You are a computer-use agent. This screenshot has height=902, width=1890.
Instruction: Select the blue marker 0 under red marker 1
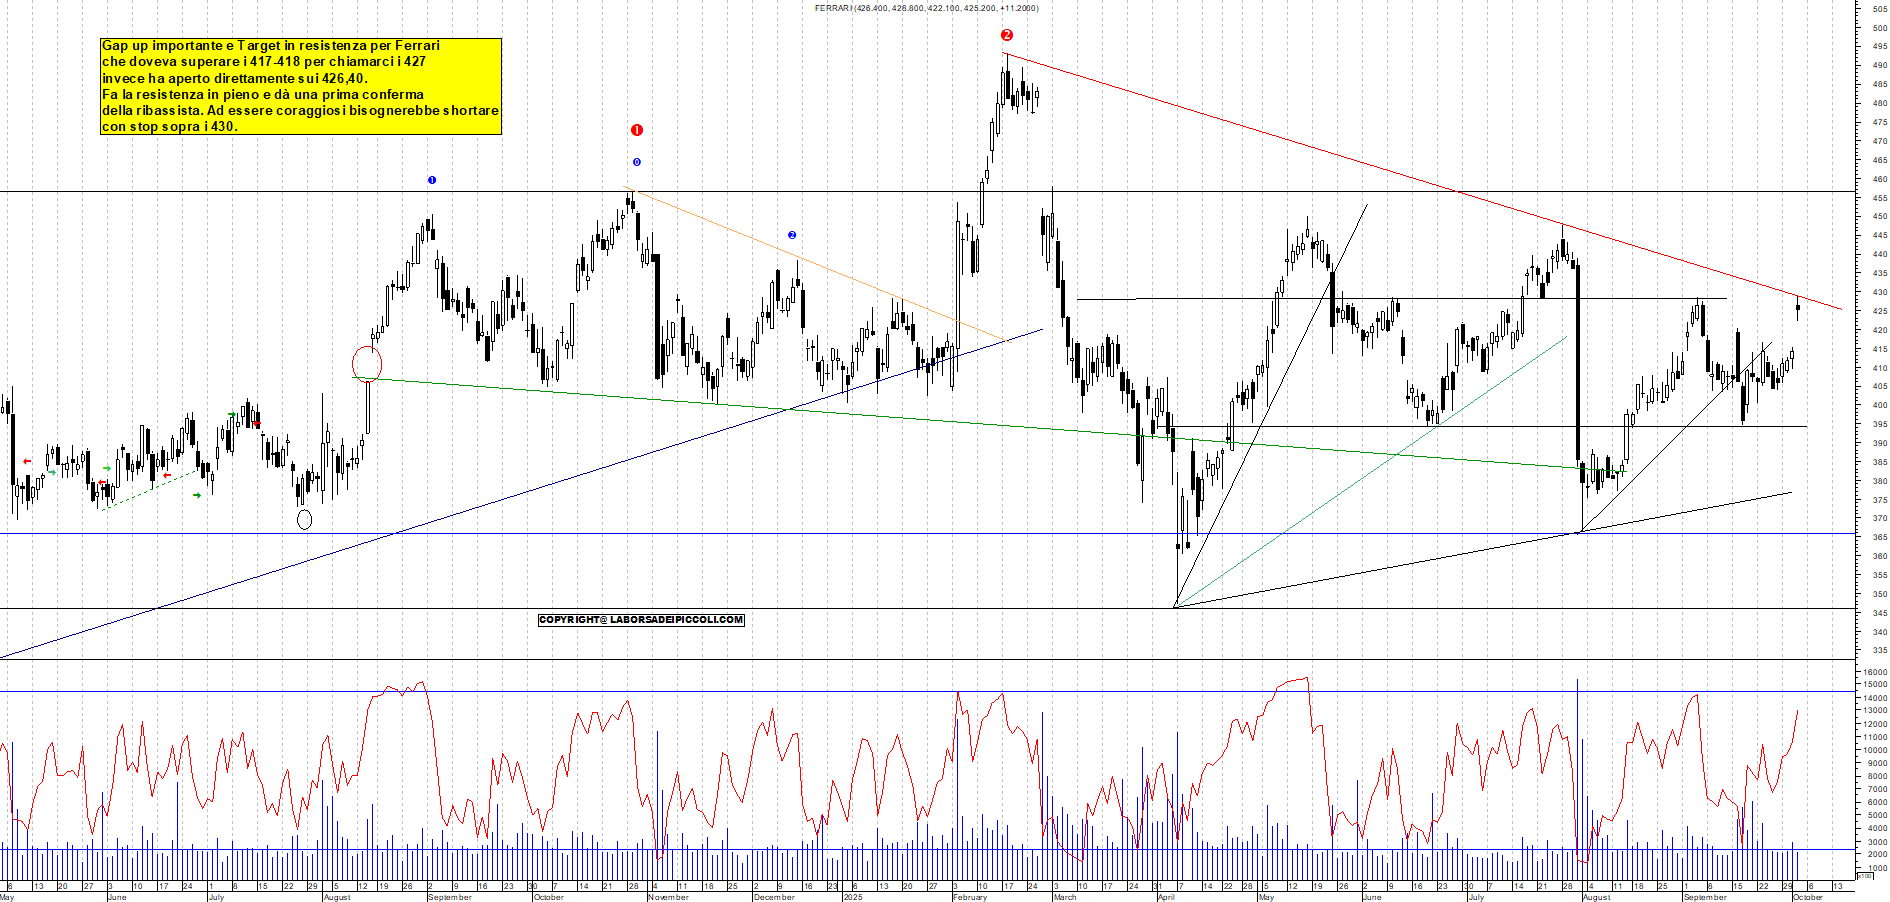pyautogui.click(x=636, y=162)
